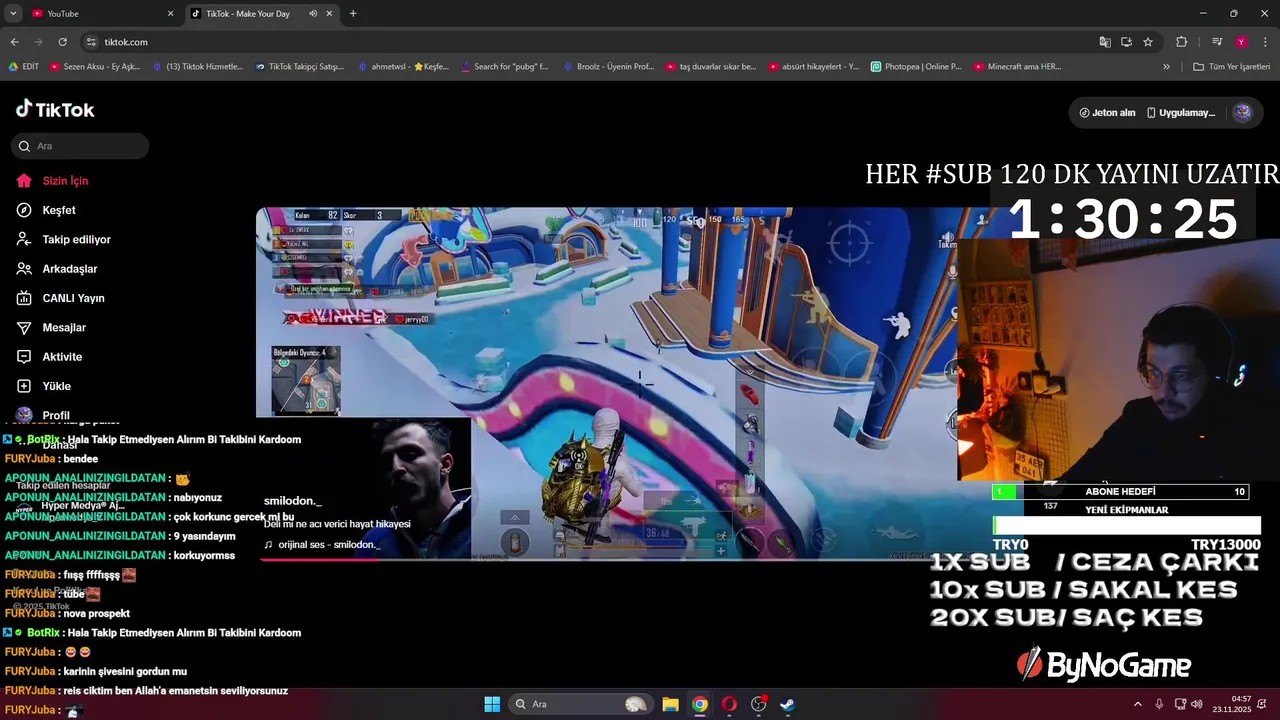Open the Aktivite notifications

tap(62, 357)
